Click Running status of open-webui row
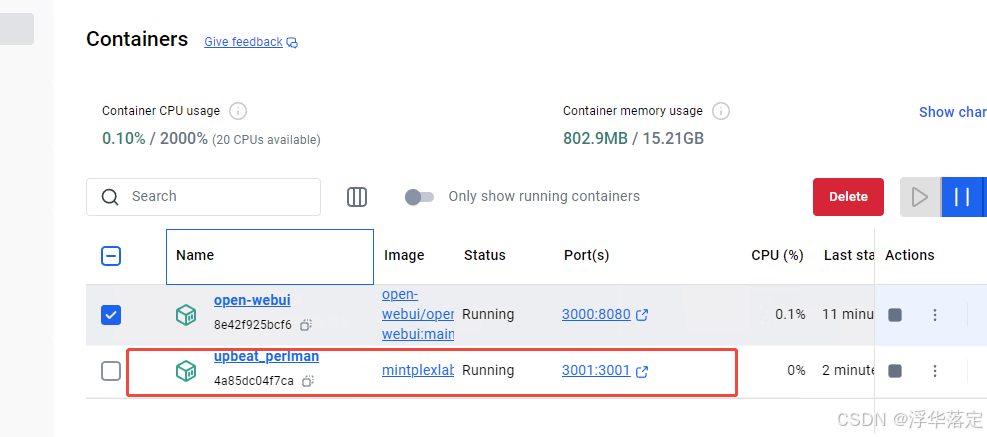This screenshot has width=987, height=437. 488,314
